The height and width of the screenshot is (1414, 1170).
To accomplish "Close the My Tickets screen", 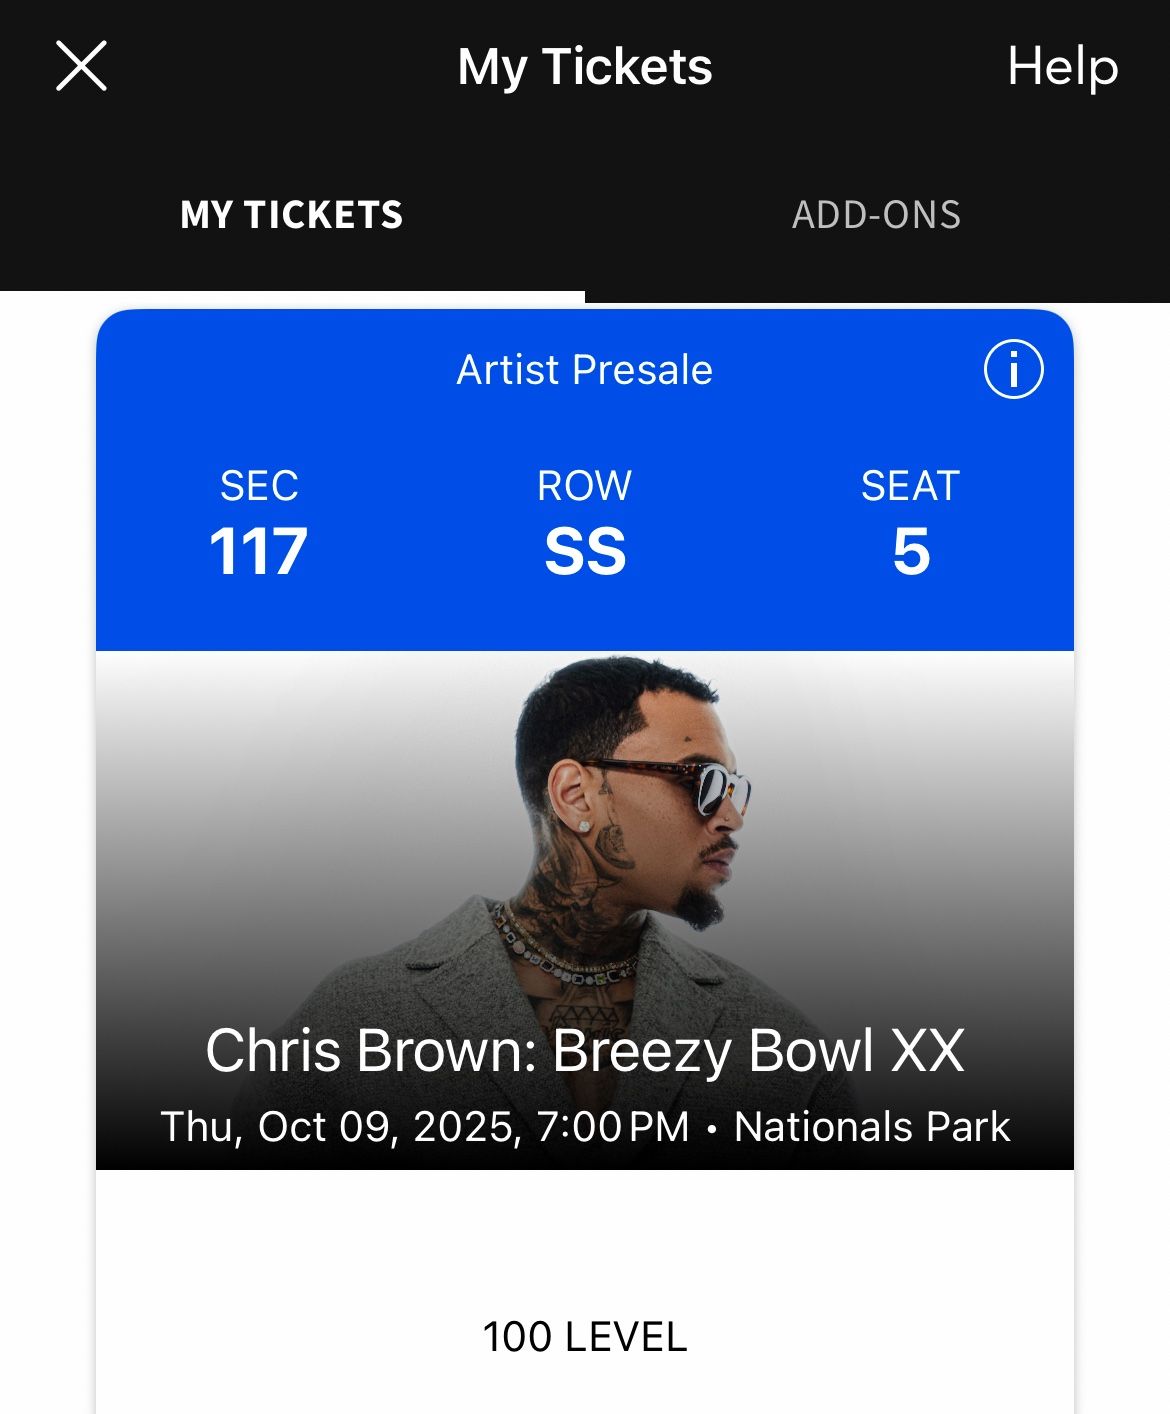I will (x=81, y=67).
